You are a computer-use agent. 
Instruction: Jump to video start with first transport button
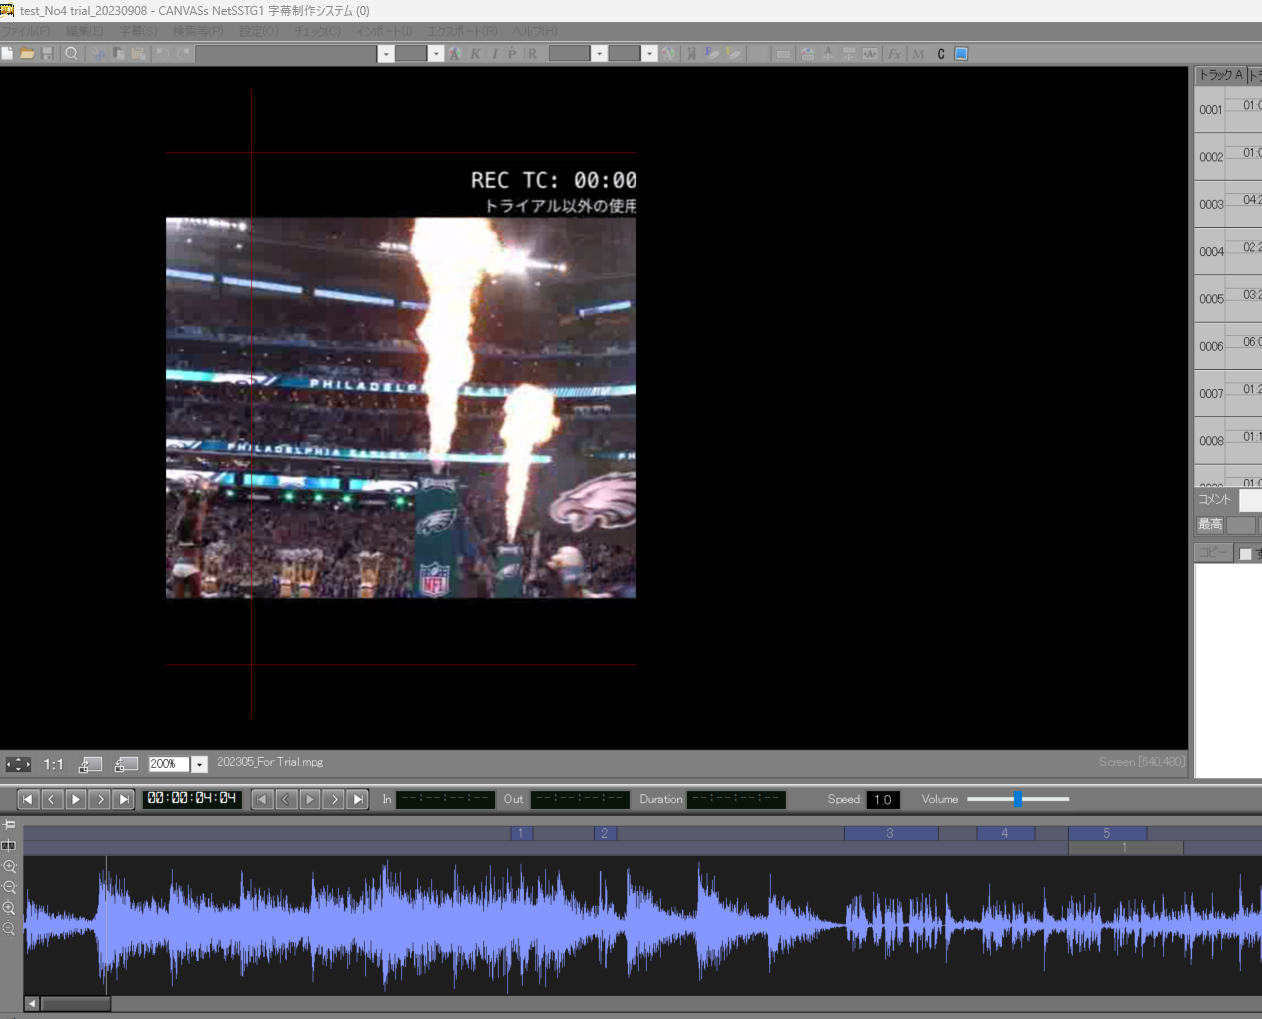[27, 799]
